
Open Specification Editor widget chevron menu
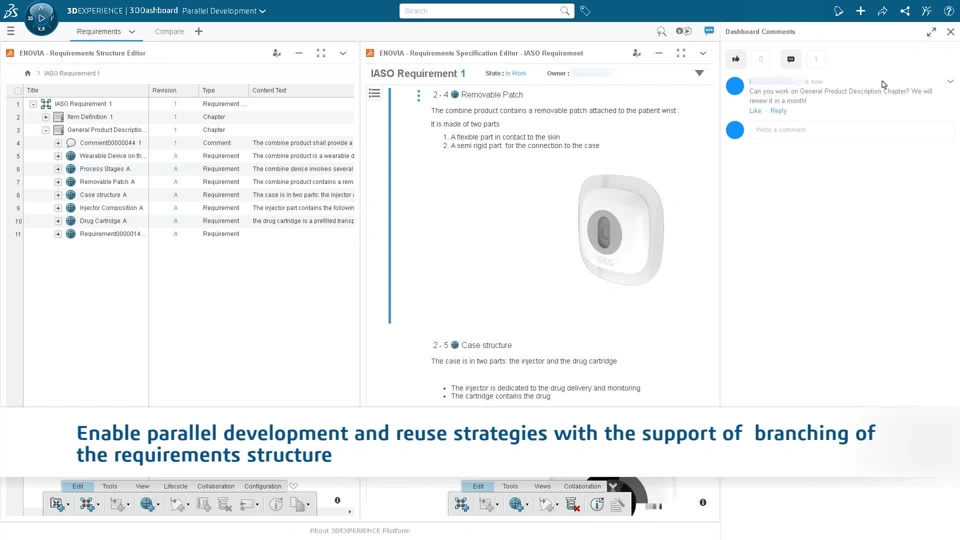[703, 53]
